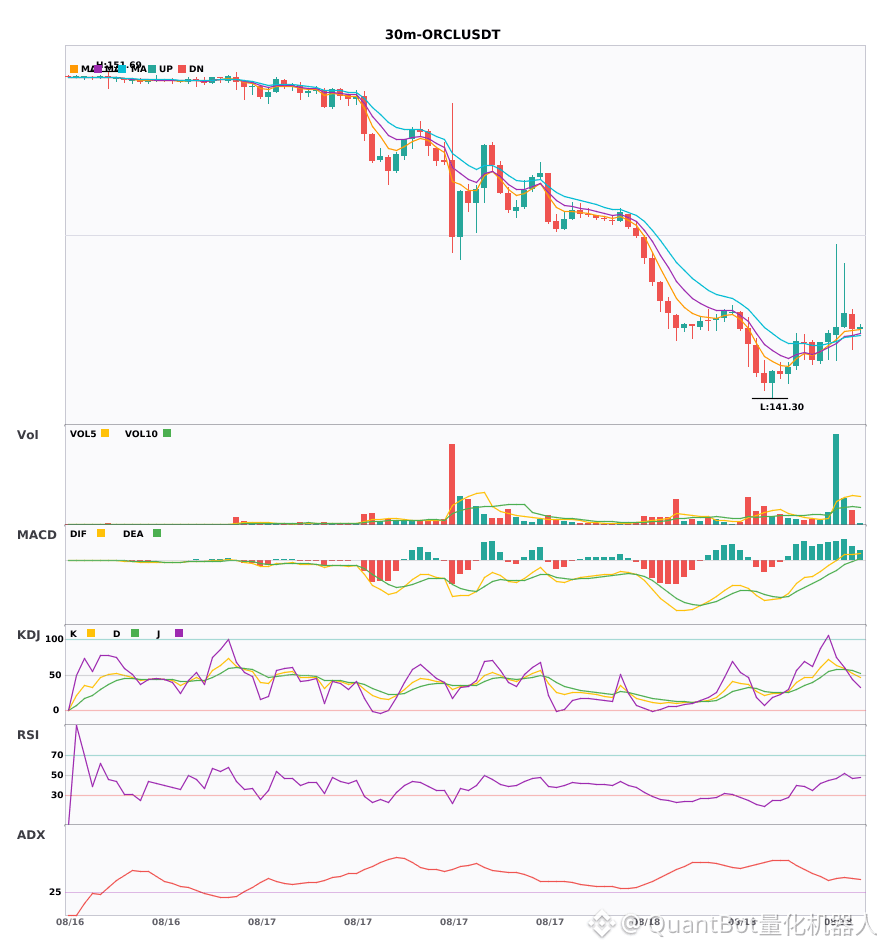The width and height of the screenshot is (885, 950).
Task: Click the 25 level on ADX axis
Action: [55, 892]
